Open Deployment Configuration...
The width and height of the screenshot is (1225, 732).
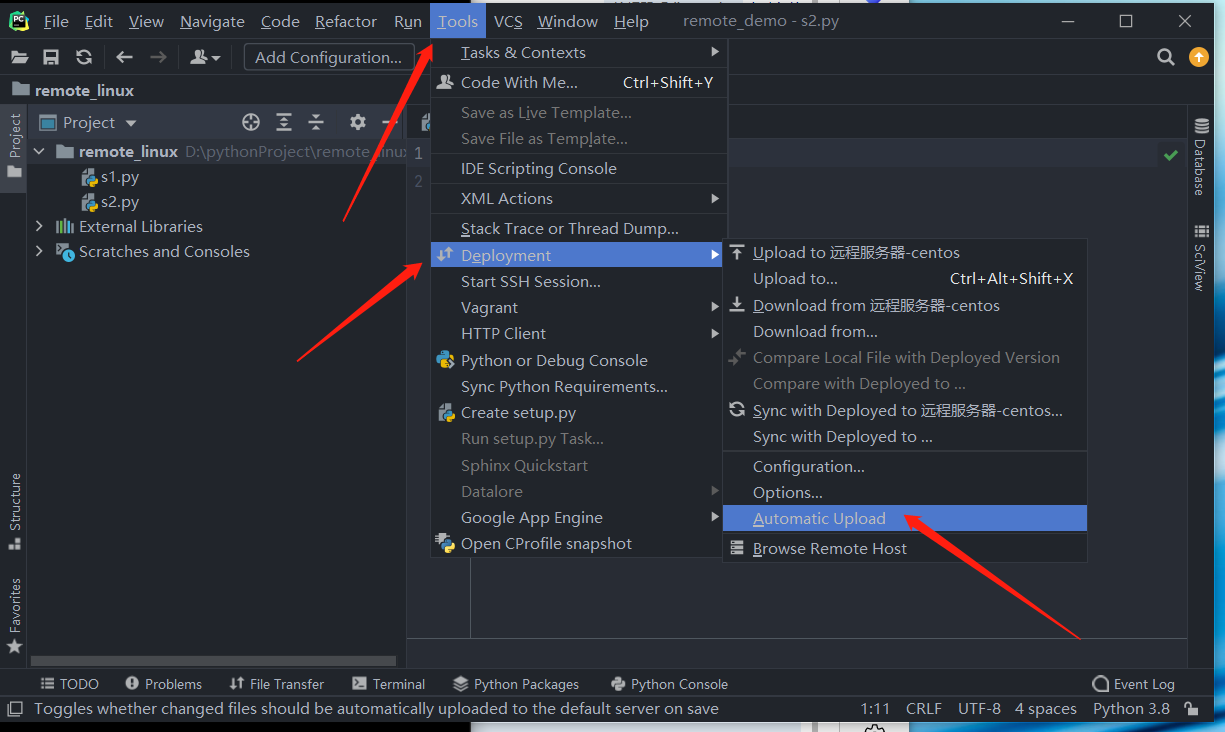tap(904, 466)
